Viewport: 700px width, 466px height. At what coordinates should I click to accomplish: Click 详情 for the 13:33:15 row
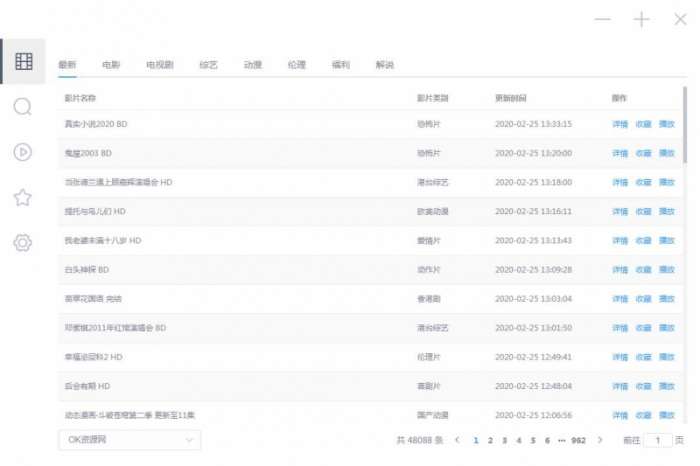(620, 124)
